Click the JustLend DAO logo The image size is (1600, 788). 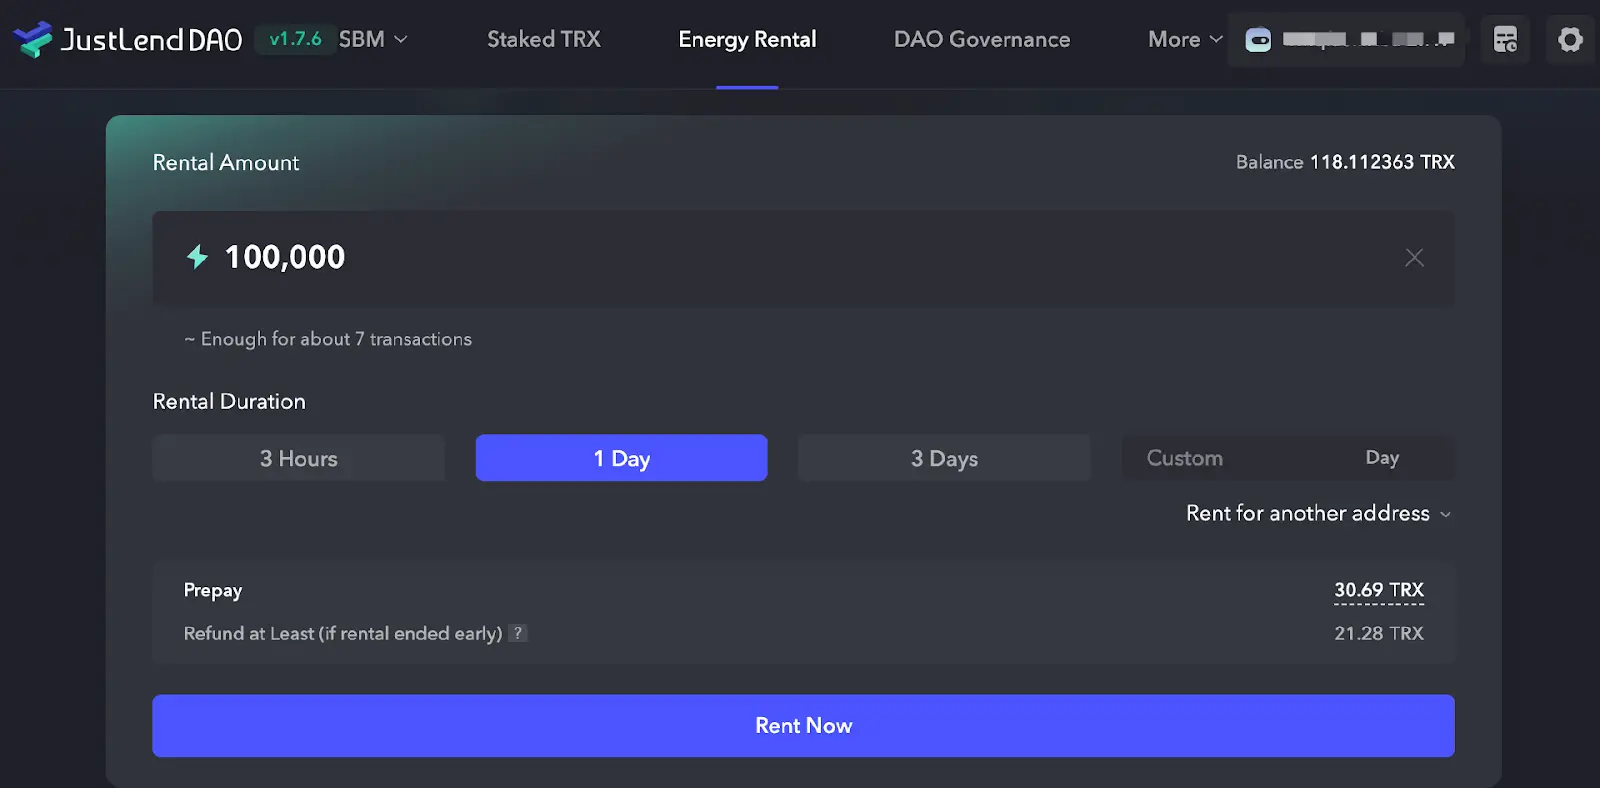pos(127,39)
